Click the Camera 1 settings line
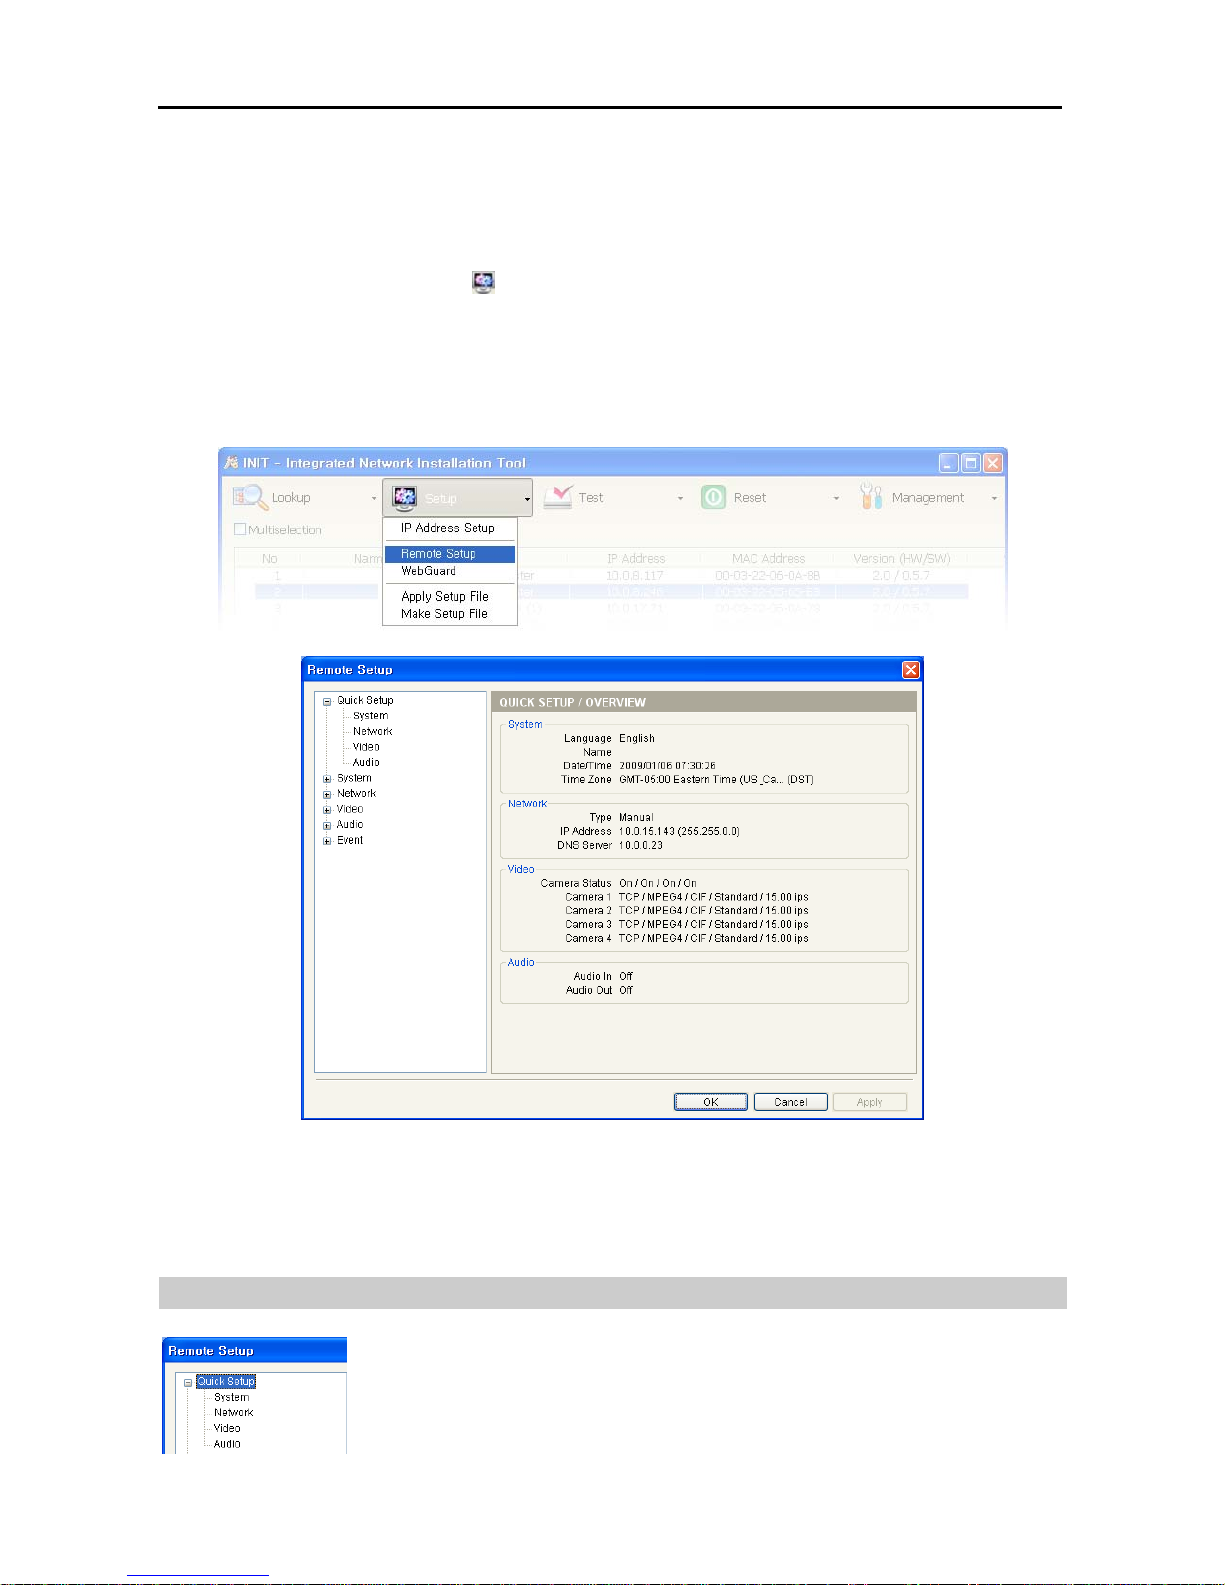Viewport: 1225px width, 1585px height. [x=713, y=898]
